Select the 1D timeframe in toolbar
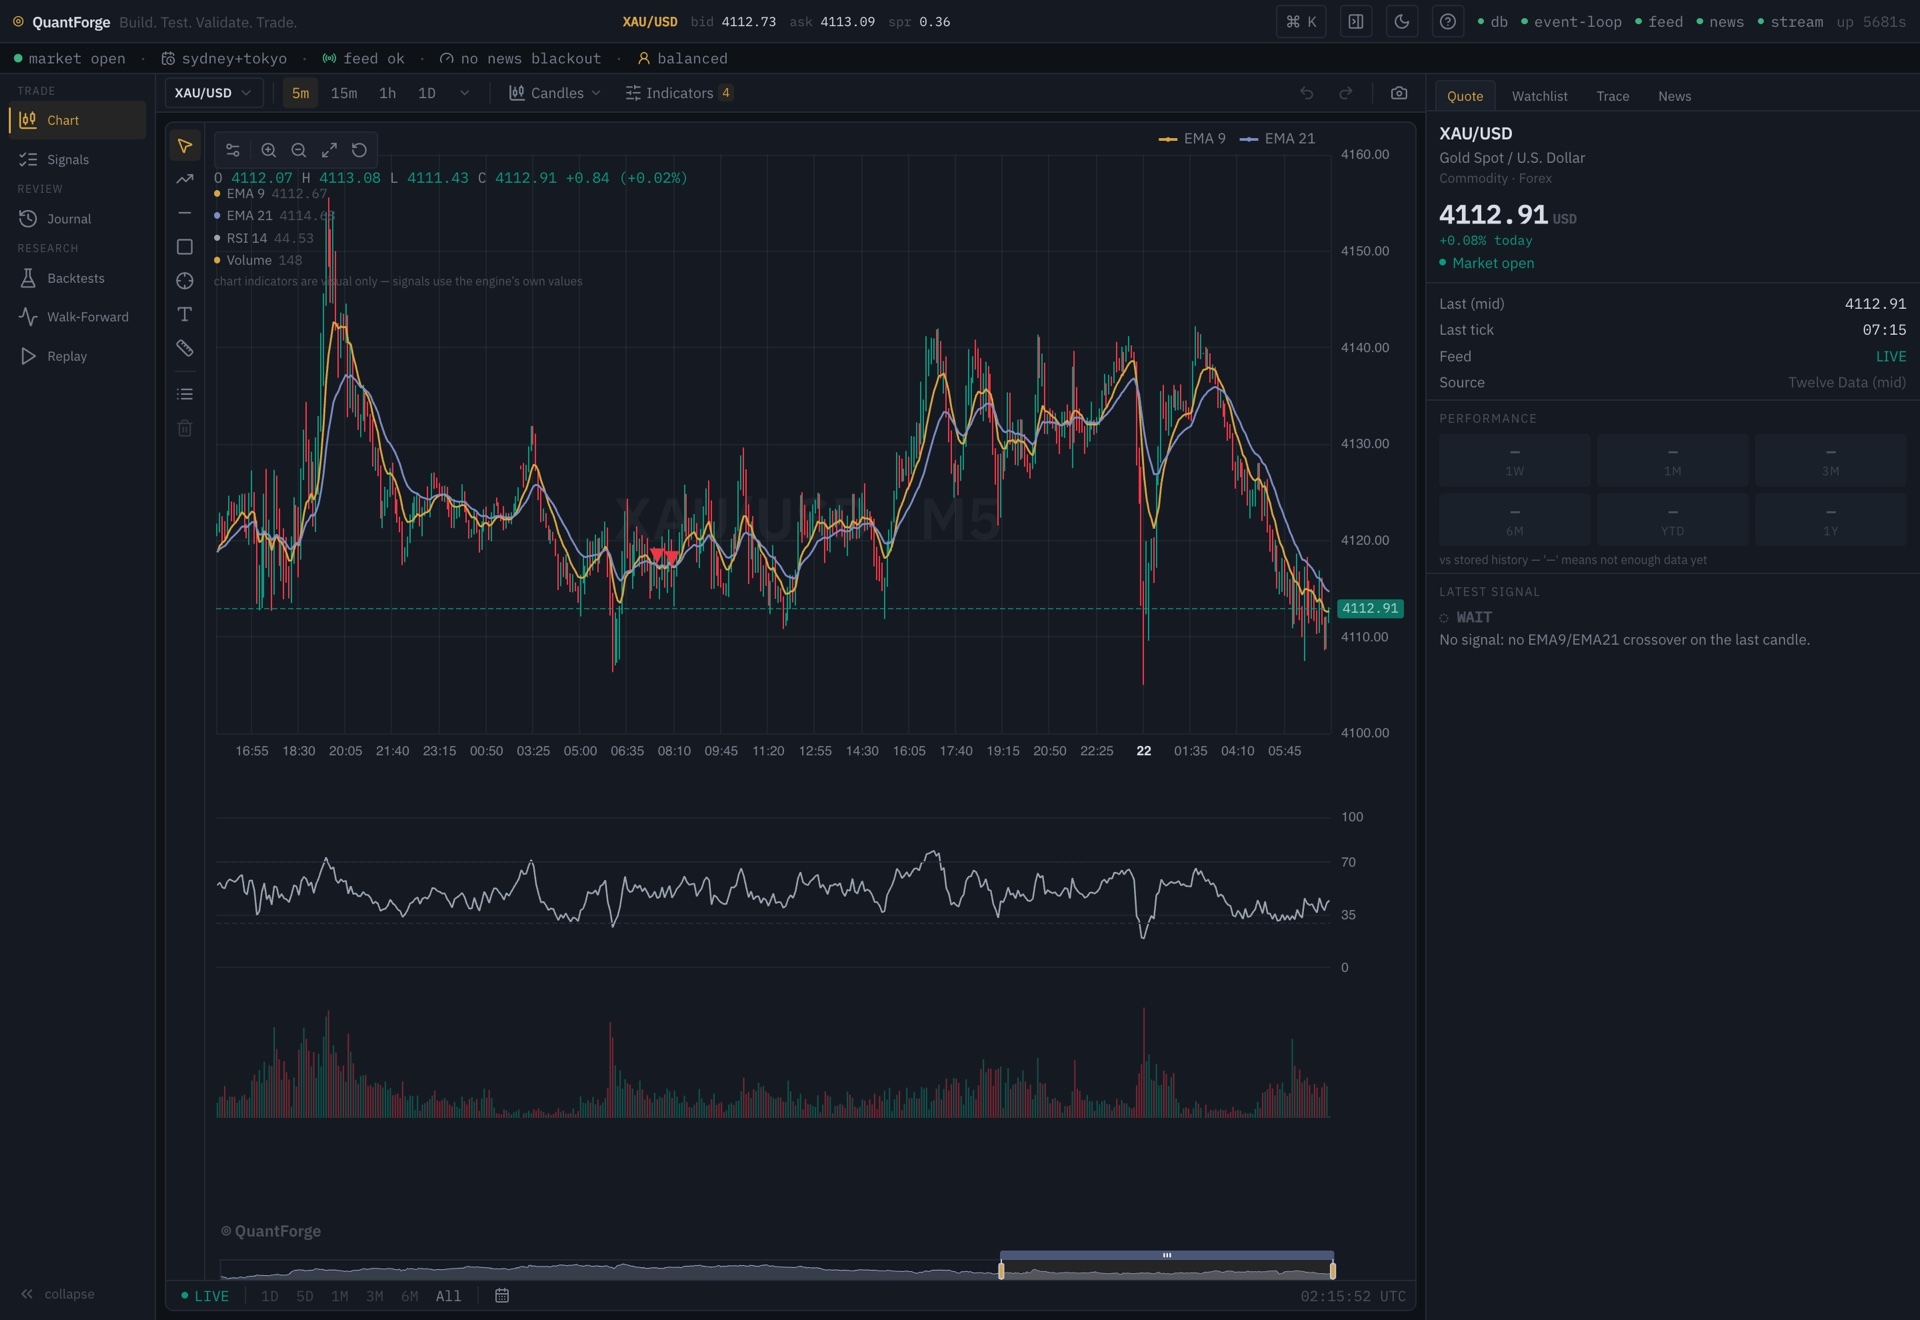Image resolution: width=1920 pixels, height=1320 pixels. click(427, 93)
